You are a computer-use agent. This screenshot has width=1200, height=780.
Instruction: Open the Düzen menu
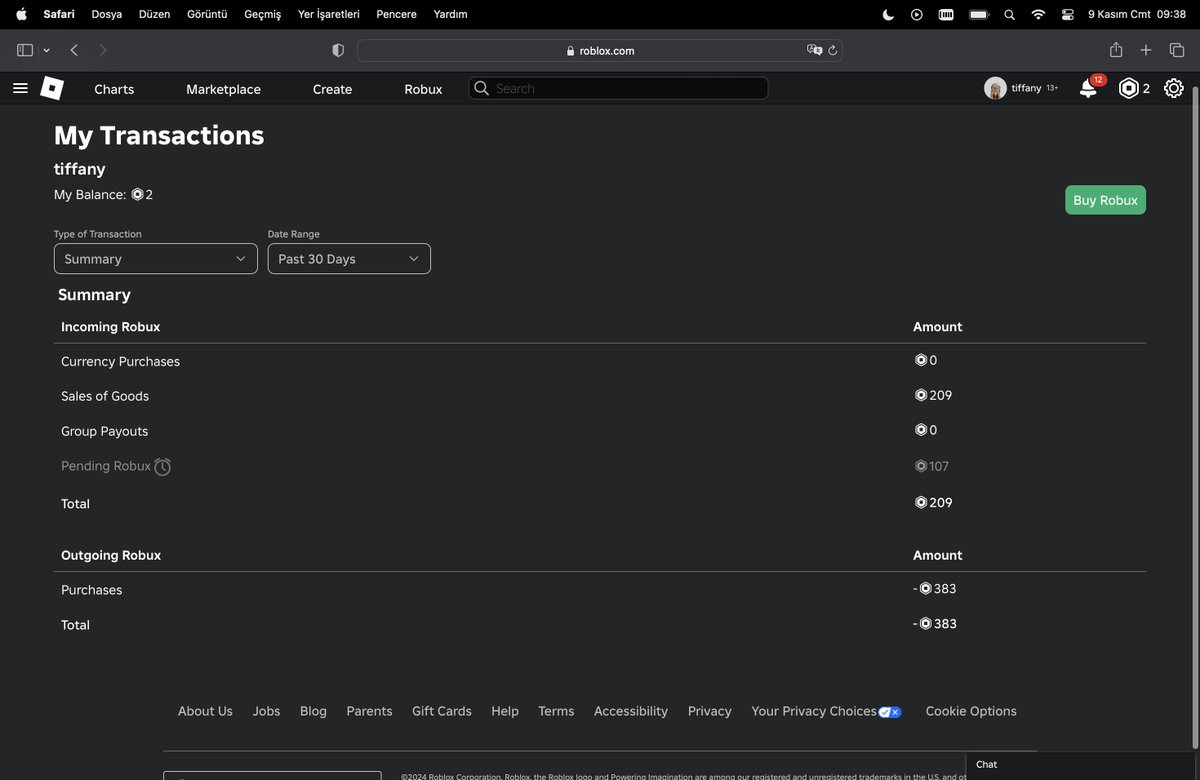tap(154, 14)
